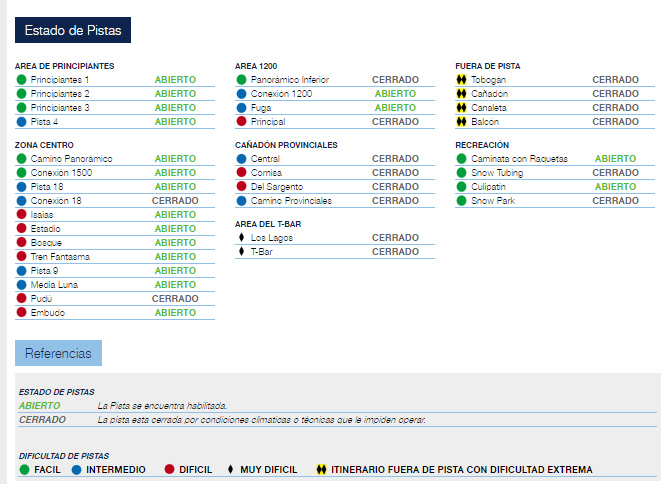The image size is (662, 484).
Task: Click the green icon next to Snow Tubing
Action: point(461,173)
